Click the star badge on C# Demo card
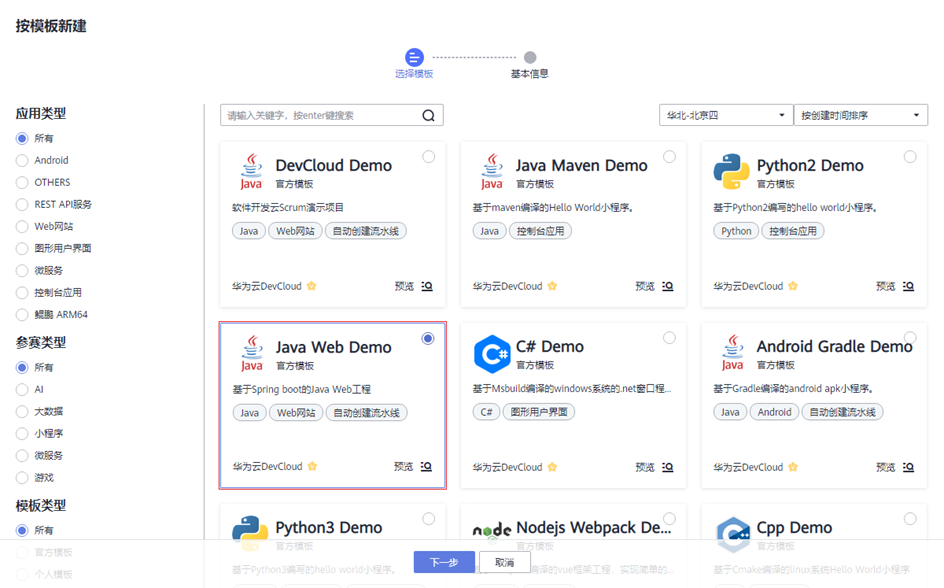944x588 pixels. click(x=552, y=467)
